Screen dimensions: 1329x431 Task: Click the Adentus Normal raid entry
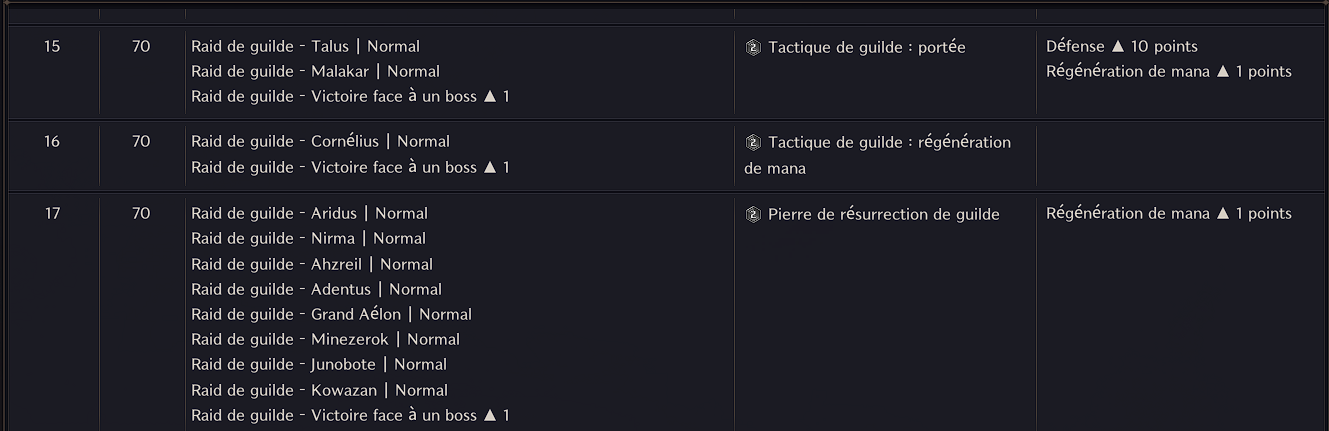click(x=316, y=289)
